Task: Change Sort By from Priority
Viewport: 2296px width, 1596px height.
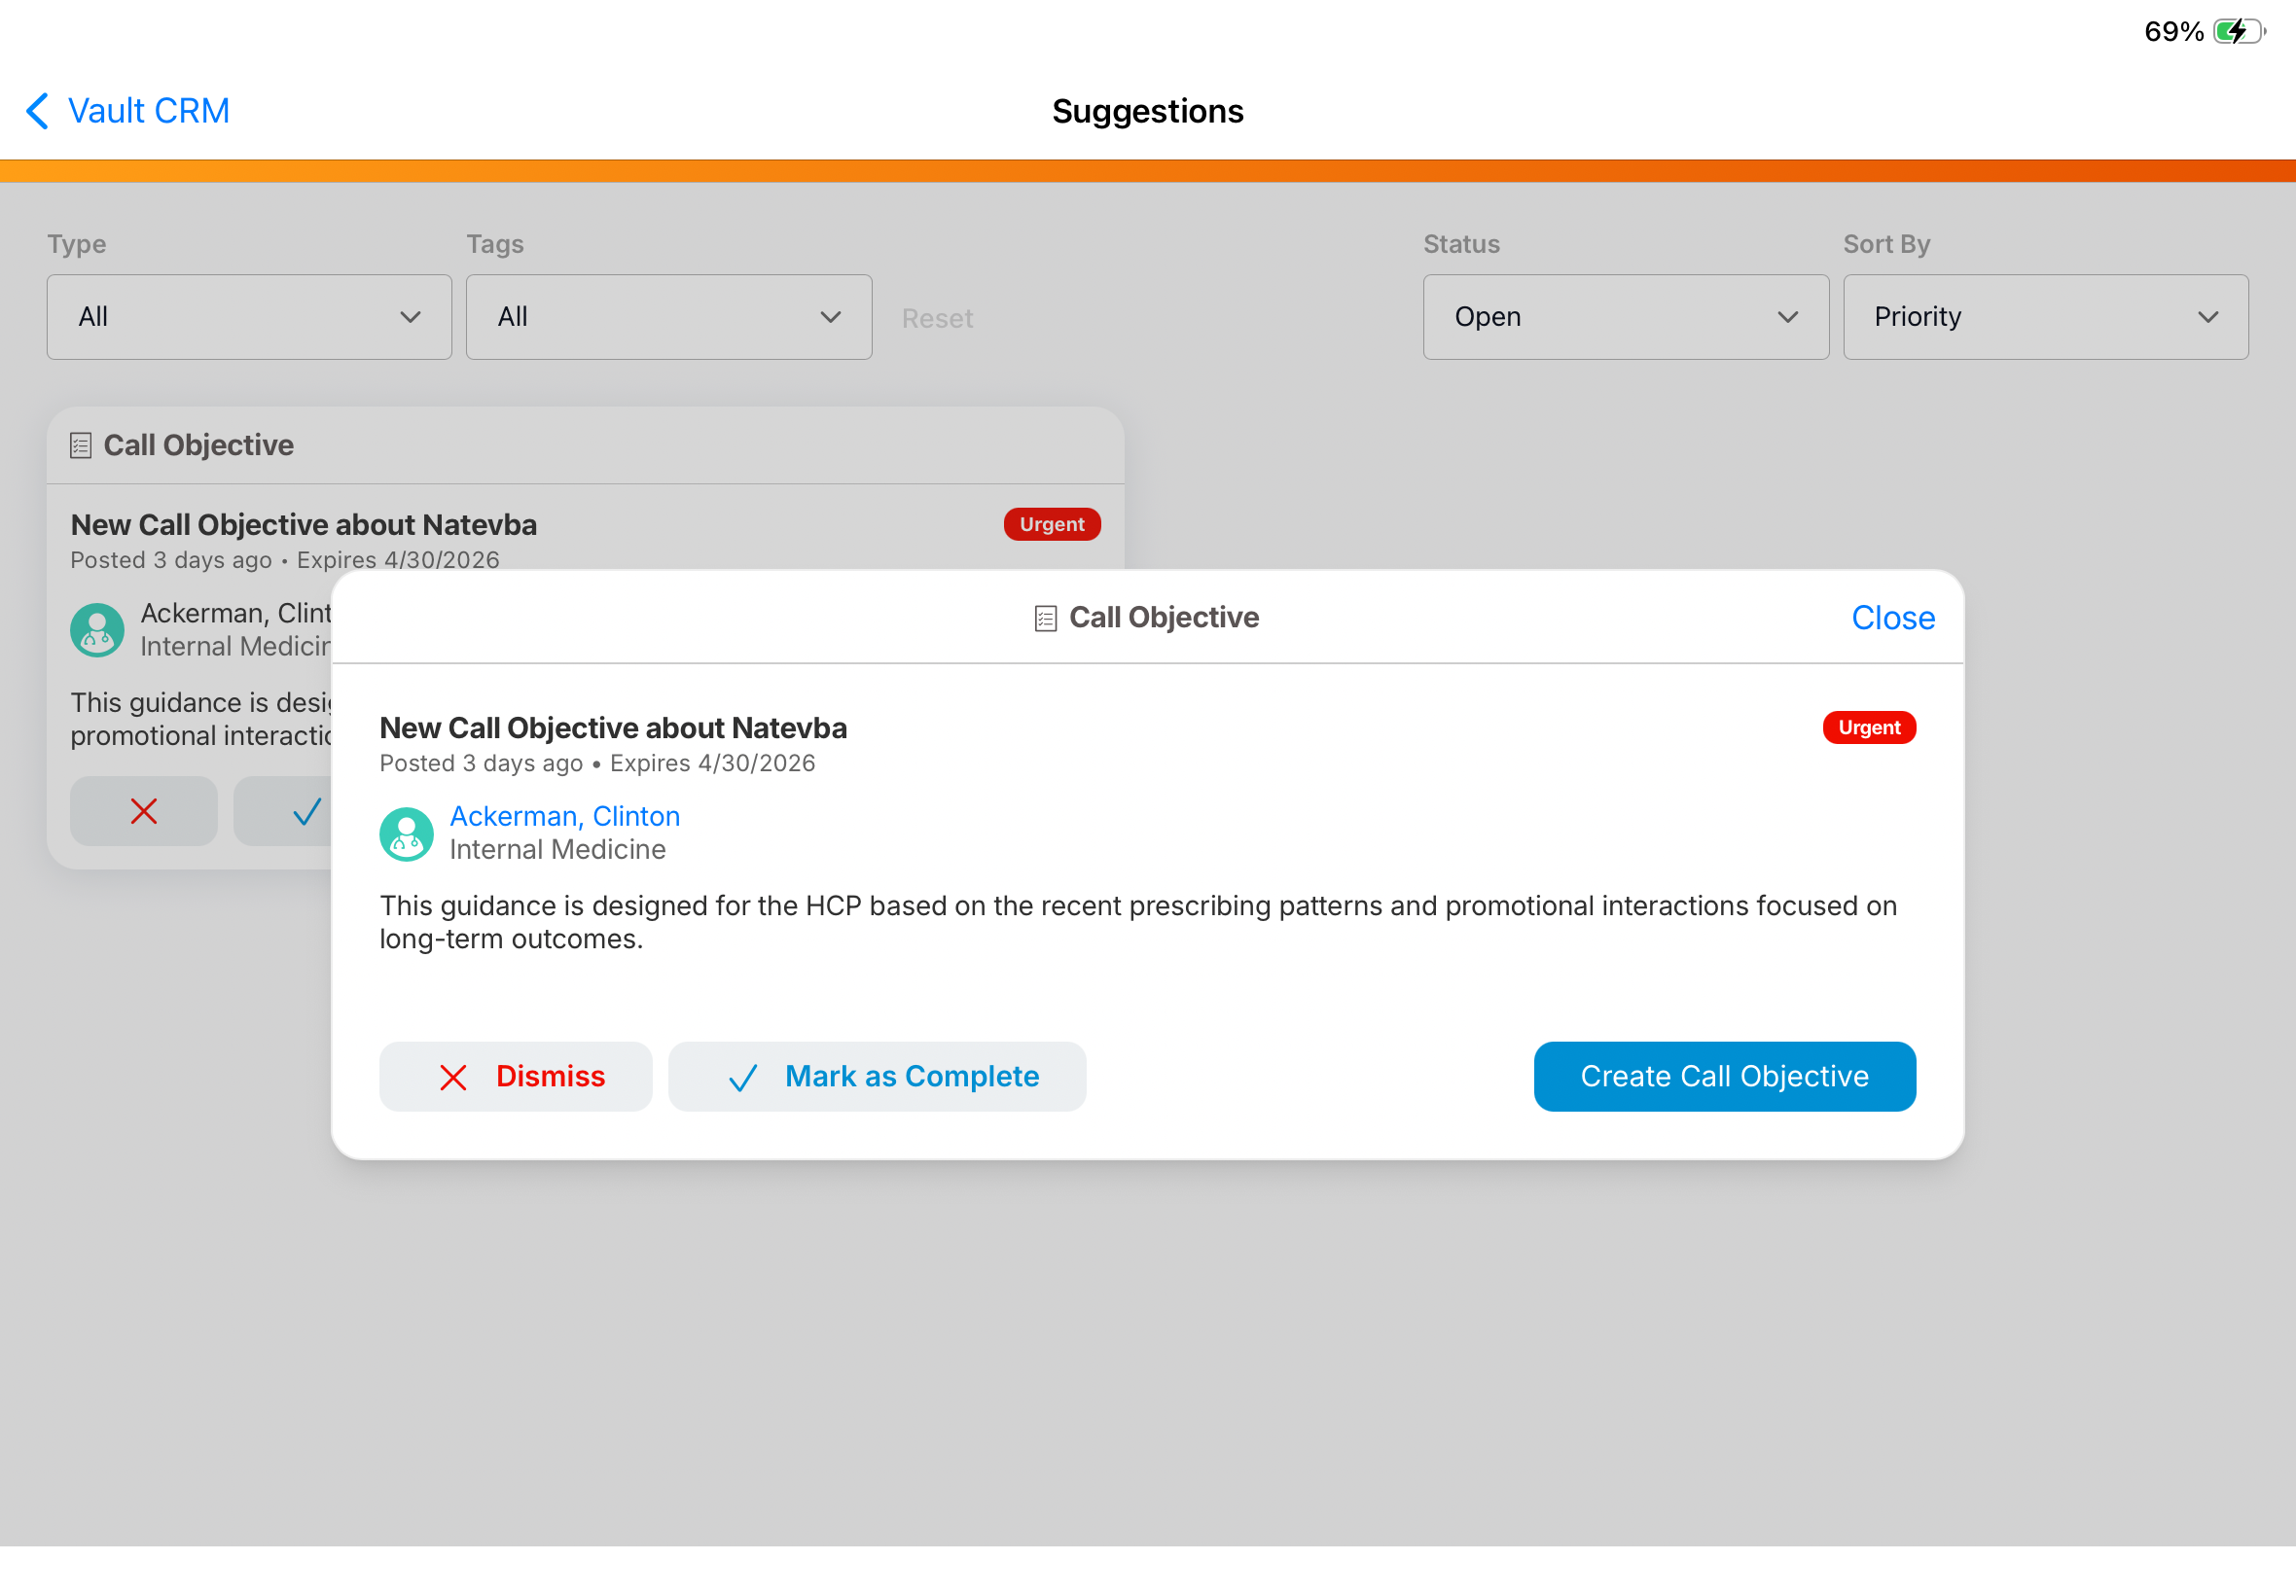Action: point(2045,317)
